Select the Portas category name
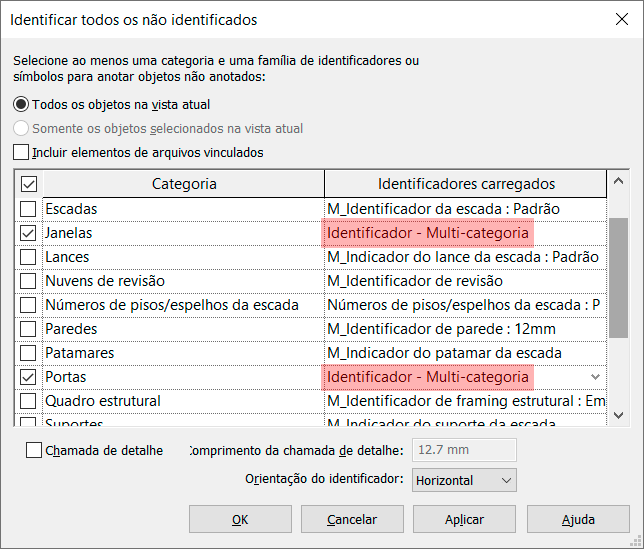The width and height of the screenshot is (644, 549). (66, 377)
